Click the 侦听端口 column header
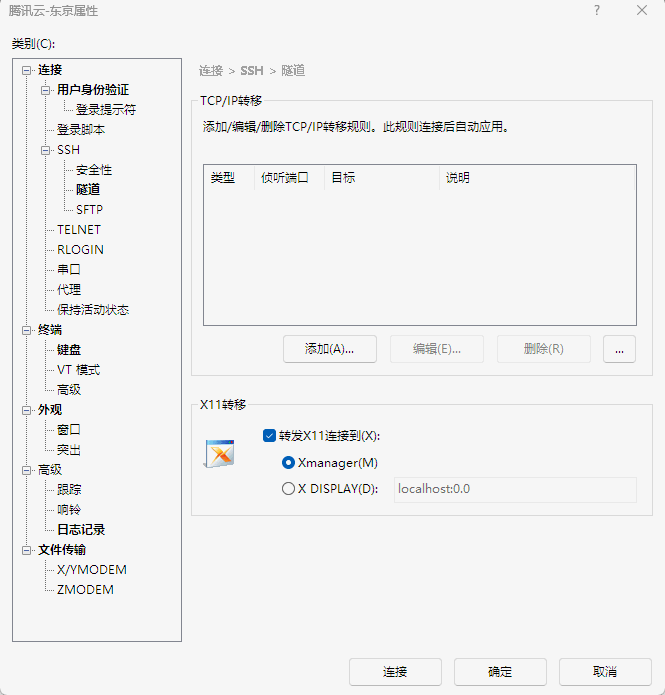The image size is (665, 695). tap(289, 178)
